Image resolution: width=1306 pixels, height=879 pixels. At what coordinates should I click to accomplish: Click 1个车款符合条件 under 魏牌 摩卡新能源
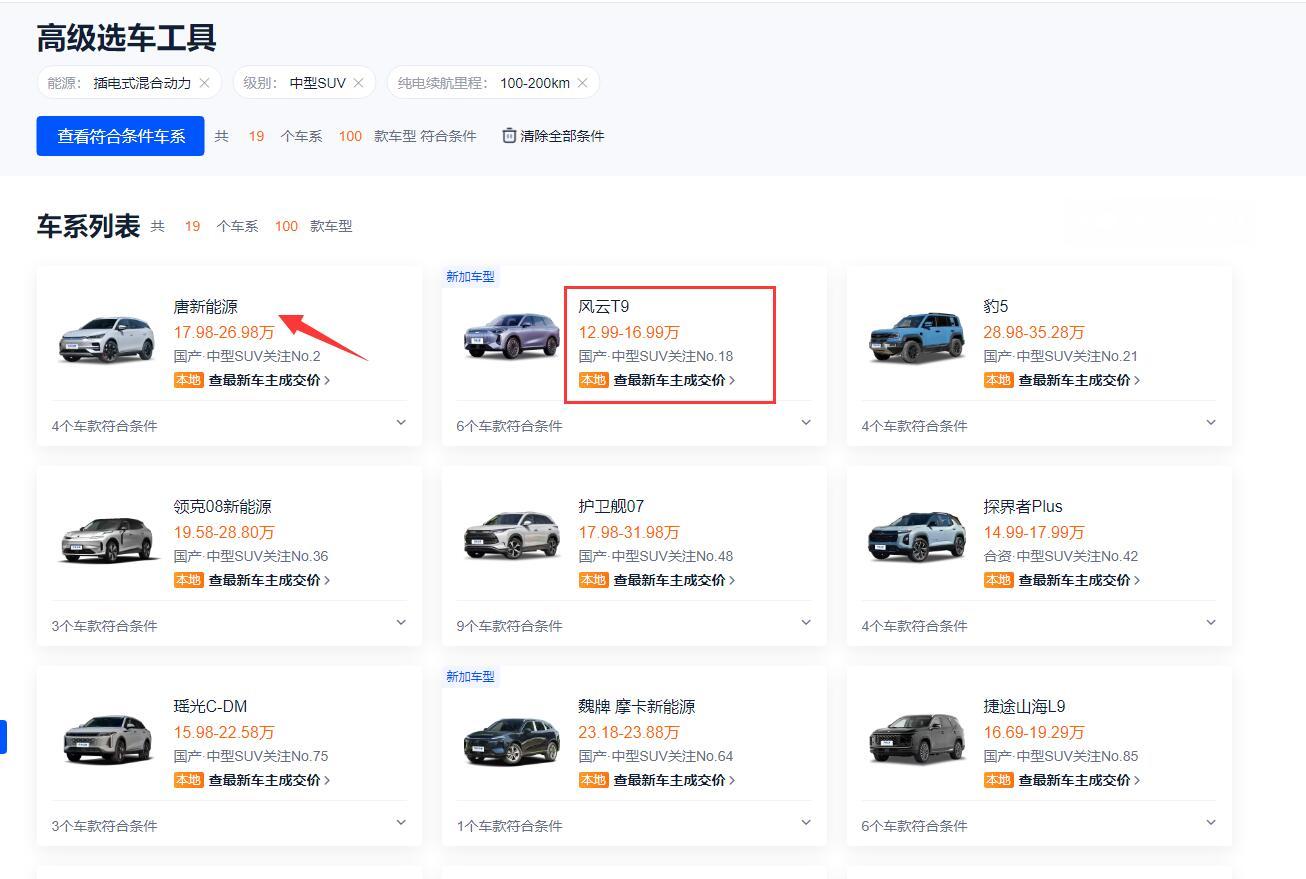point(510,826)
